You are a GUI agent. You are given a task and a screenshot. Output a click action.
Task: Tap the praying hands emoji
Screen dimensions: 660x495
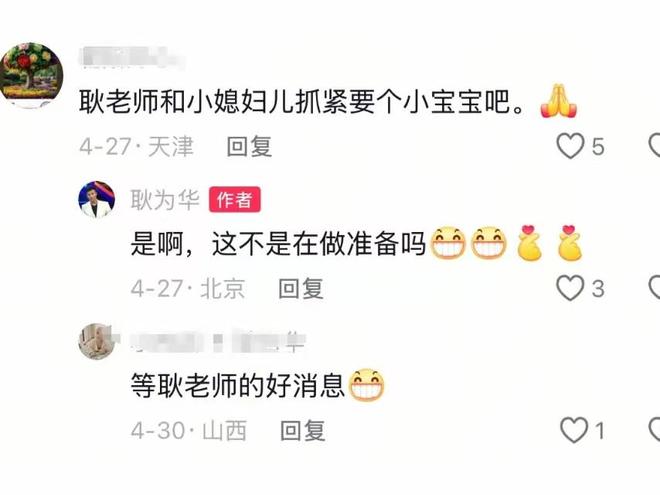tap(559, 101)
